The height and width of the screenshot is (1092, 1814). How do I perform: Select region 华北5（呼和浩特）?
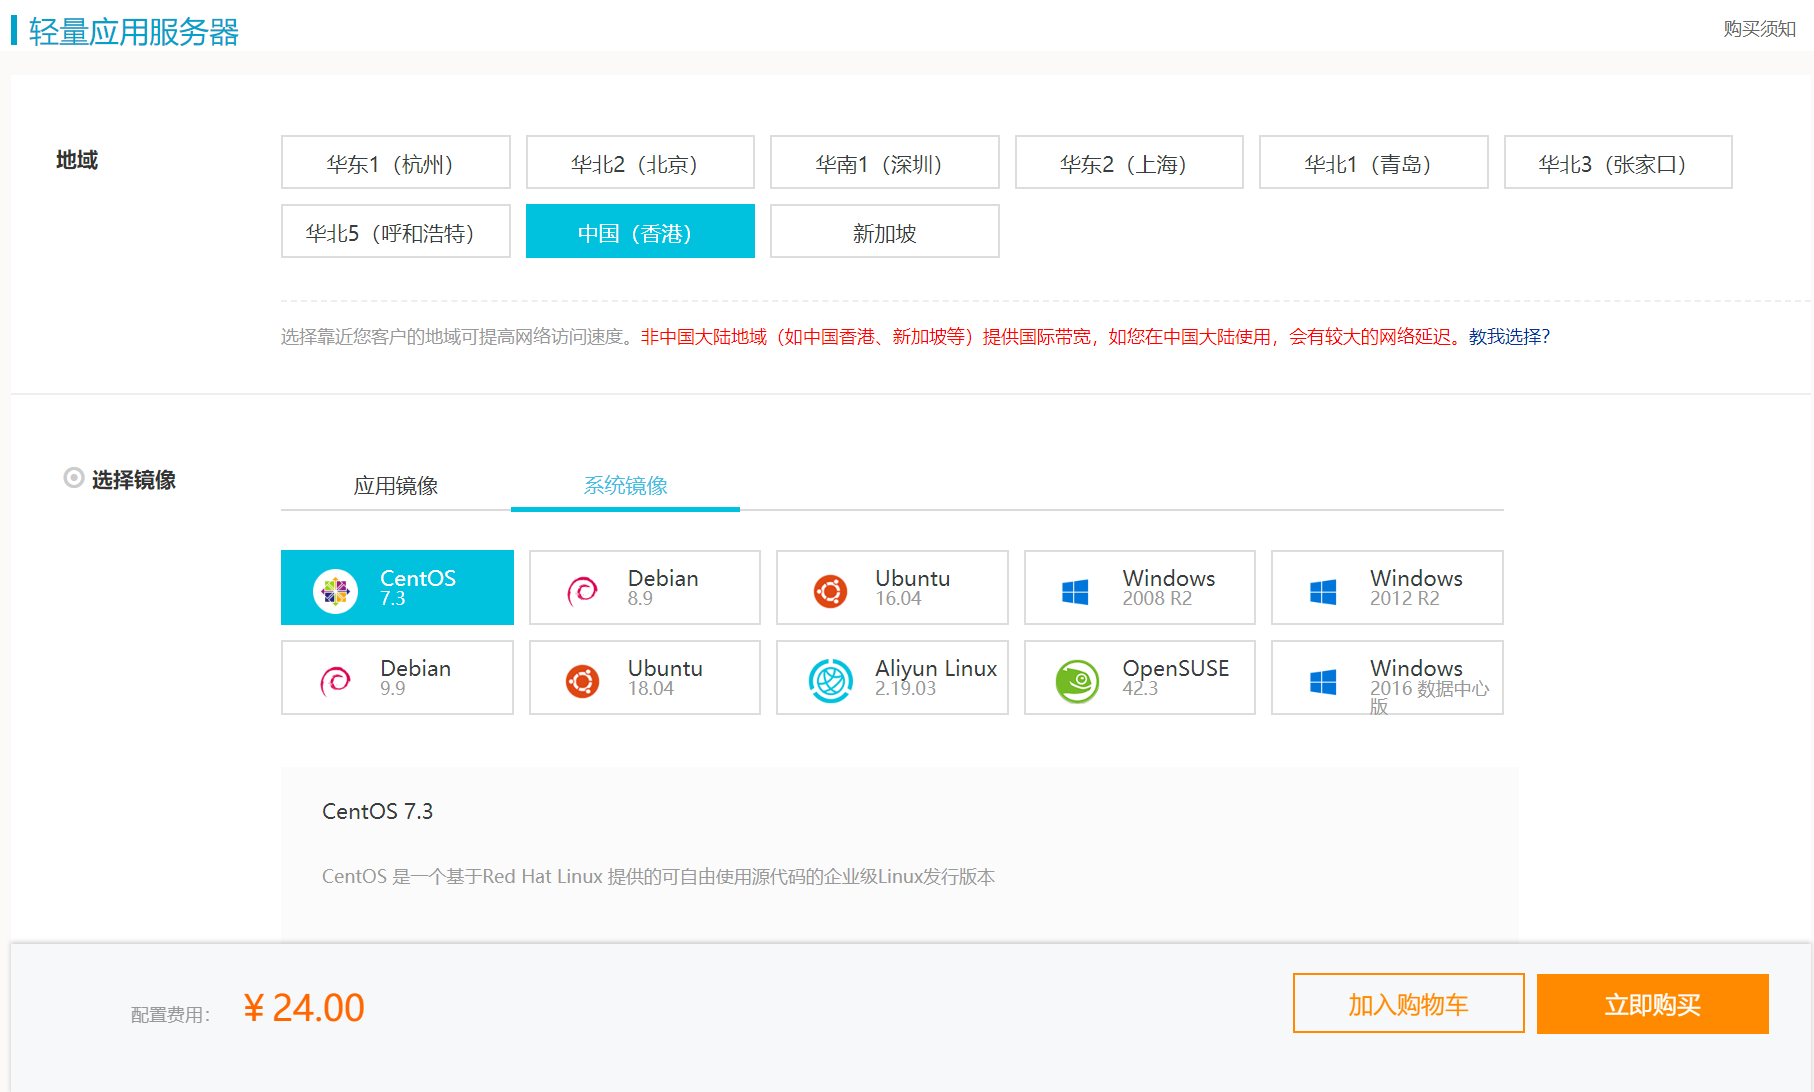[x=396, y=231]
